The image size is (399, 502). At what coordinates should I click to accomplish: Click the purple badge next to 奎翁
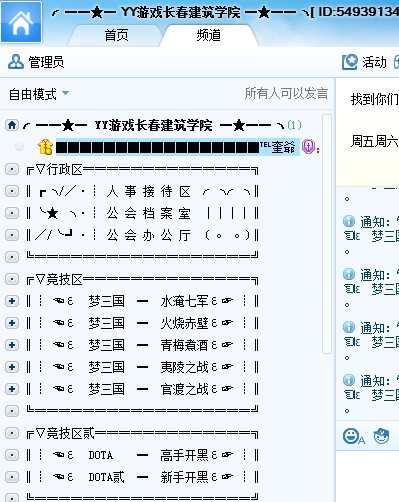coord(308,147)
